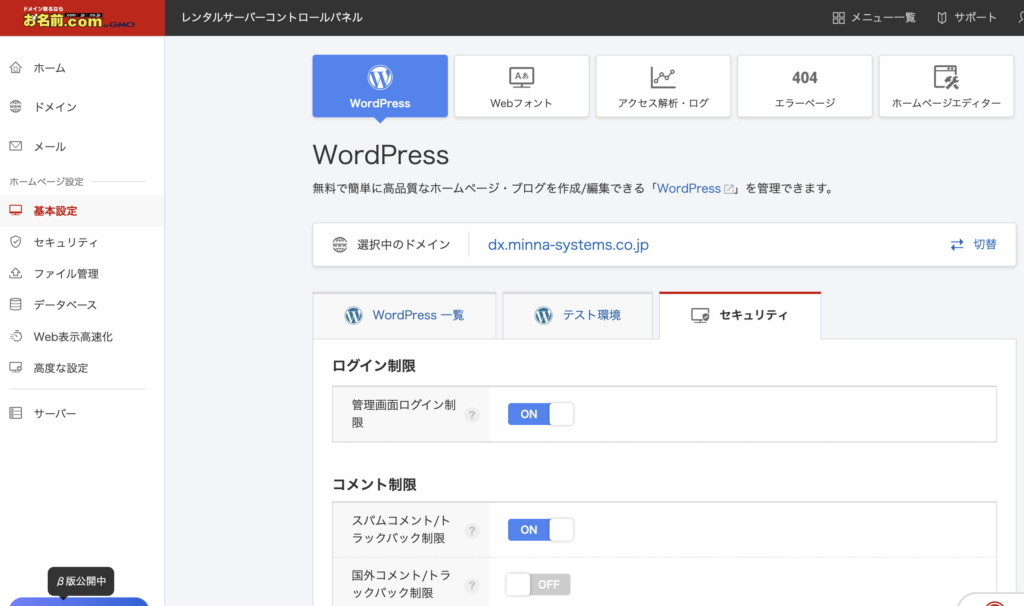Image resolution: width=1024 pixels, height=606 pixels.
Task: Click help icon for スパムコメント/トラックバック制限
Action: pyautogui.click(x=472, y=531)
